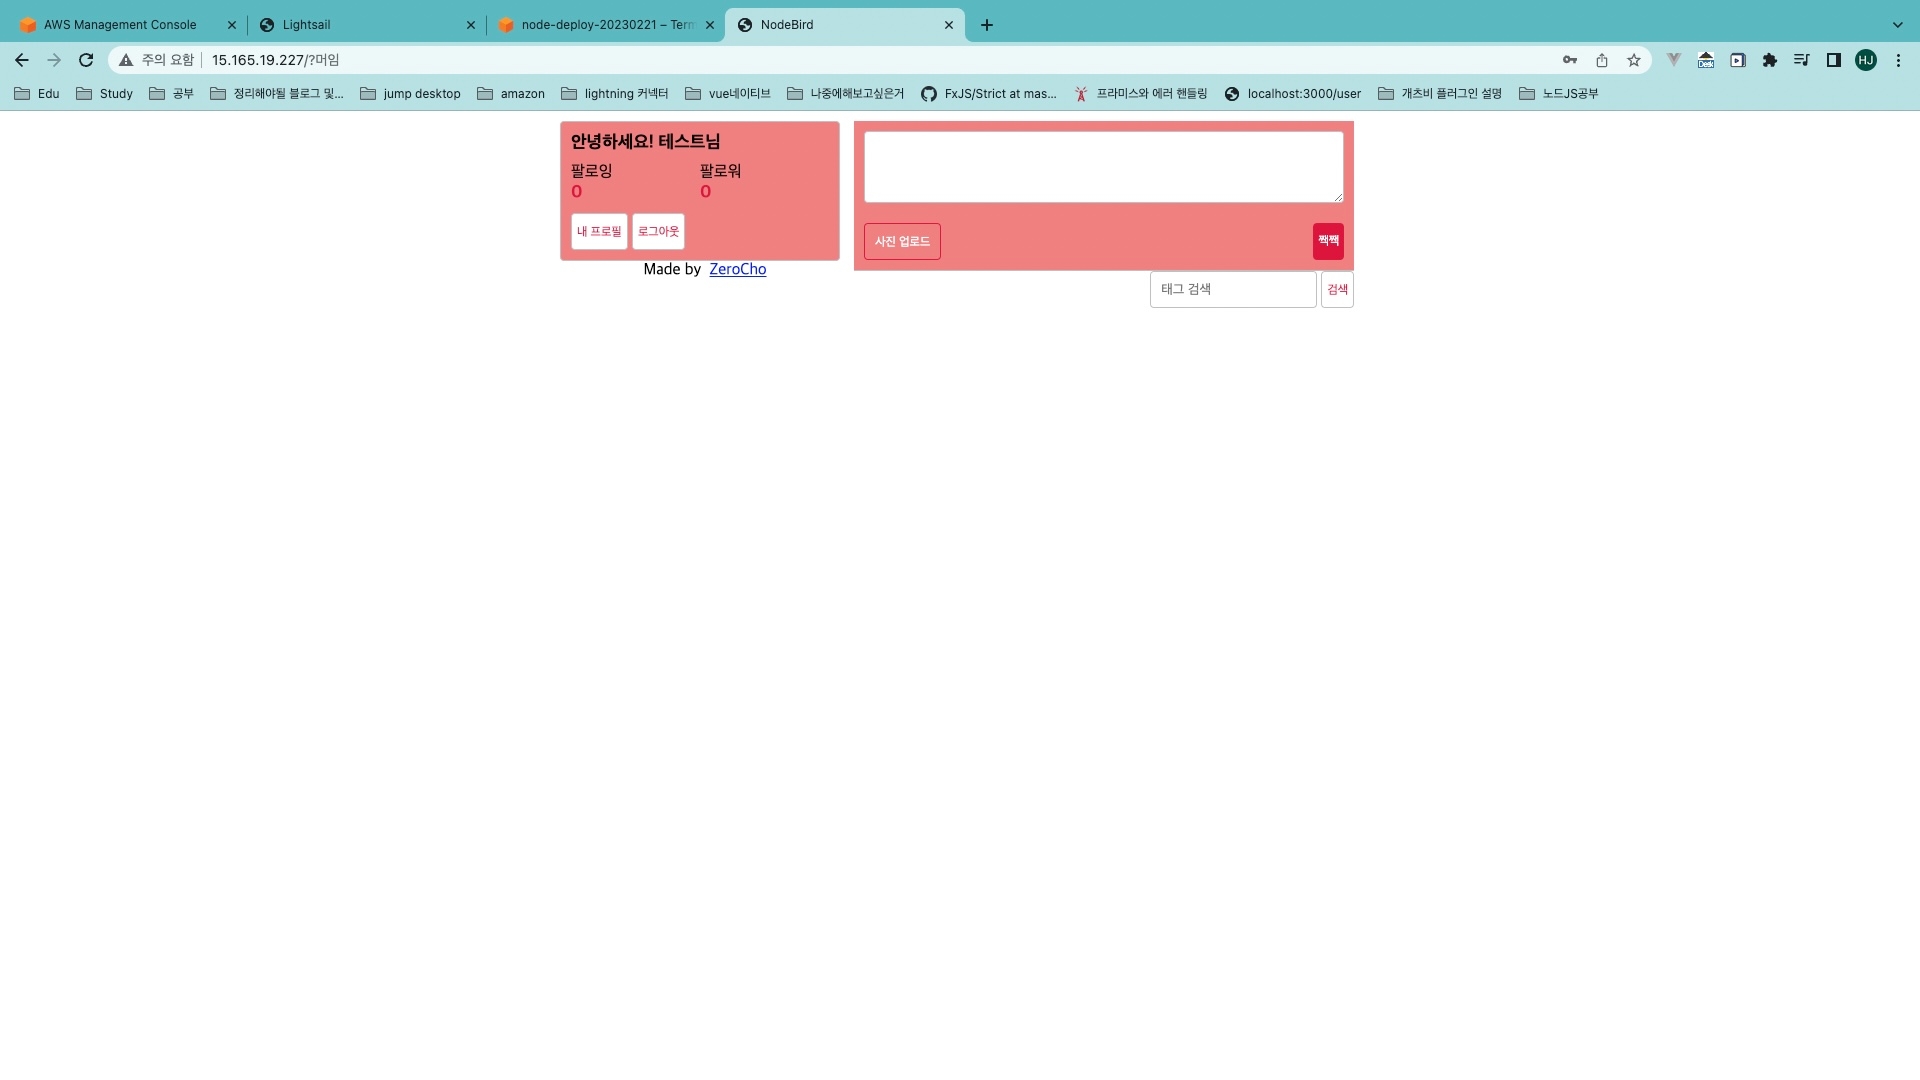Open the media control playlist icon
This screenshot has height=1080, width=1920.
click(1802, 60)
